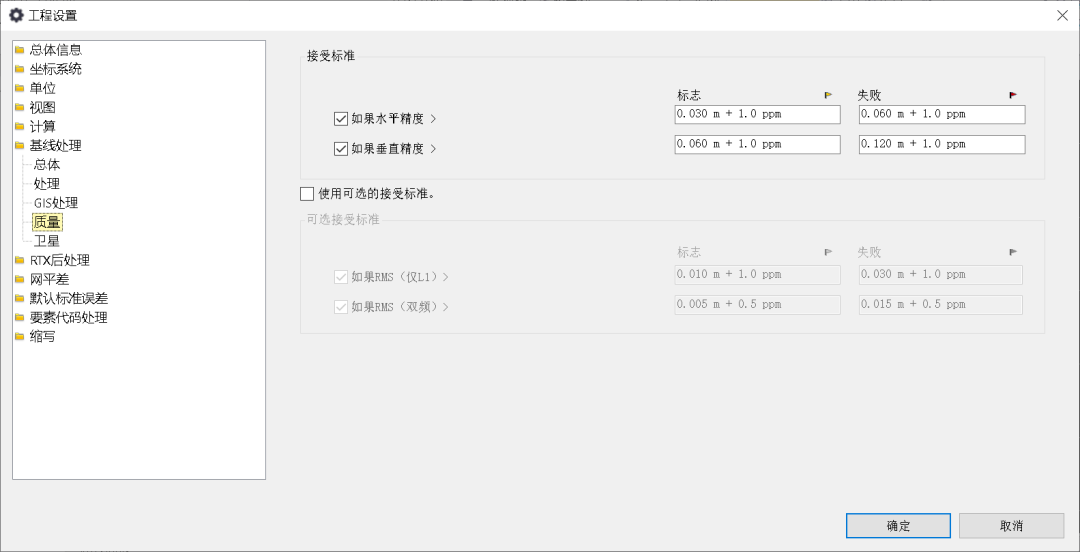This screenshot has width=1080, height=552.
Task: Select 处理 under 基线处理
Action: (47, 184)
